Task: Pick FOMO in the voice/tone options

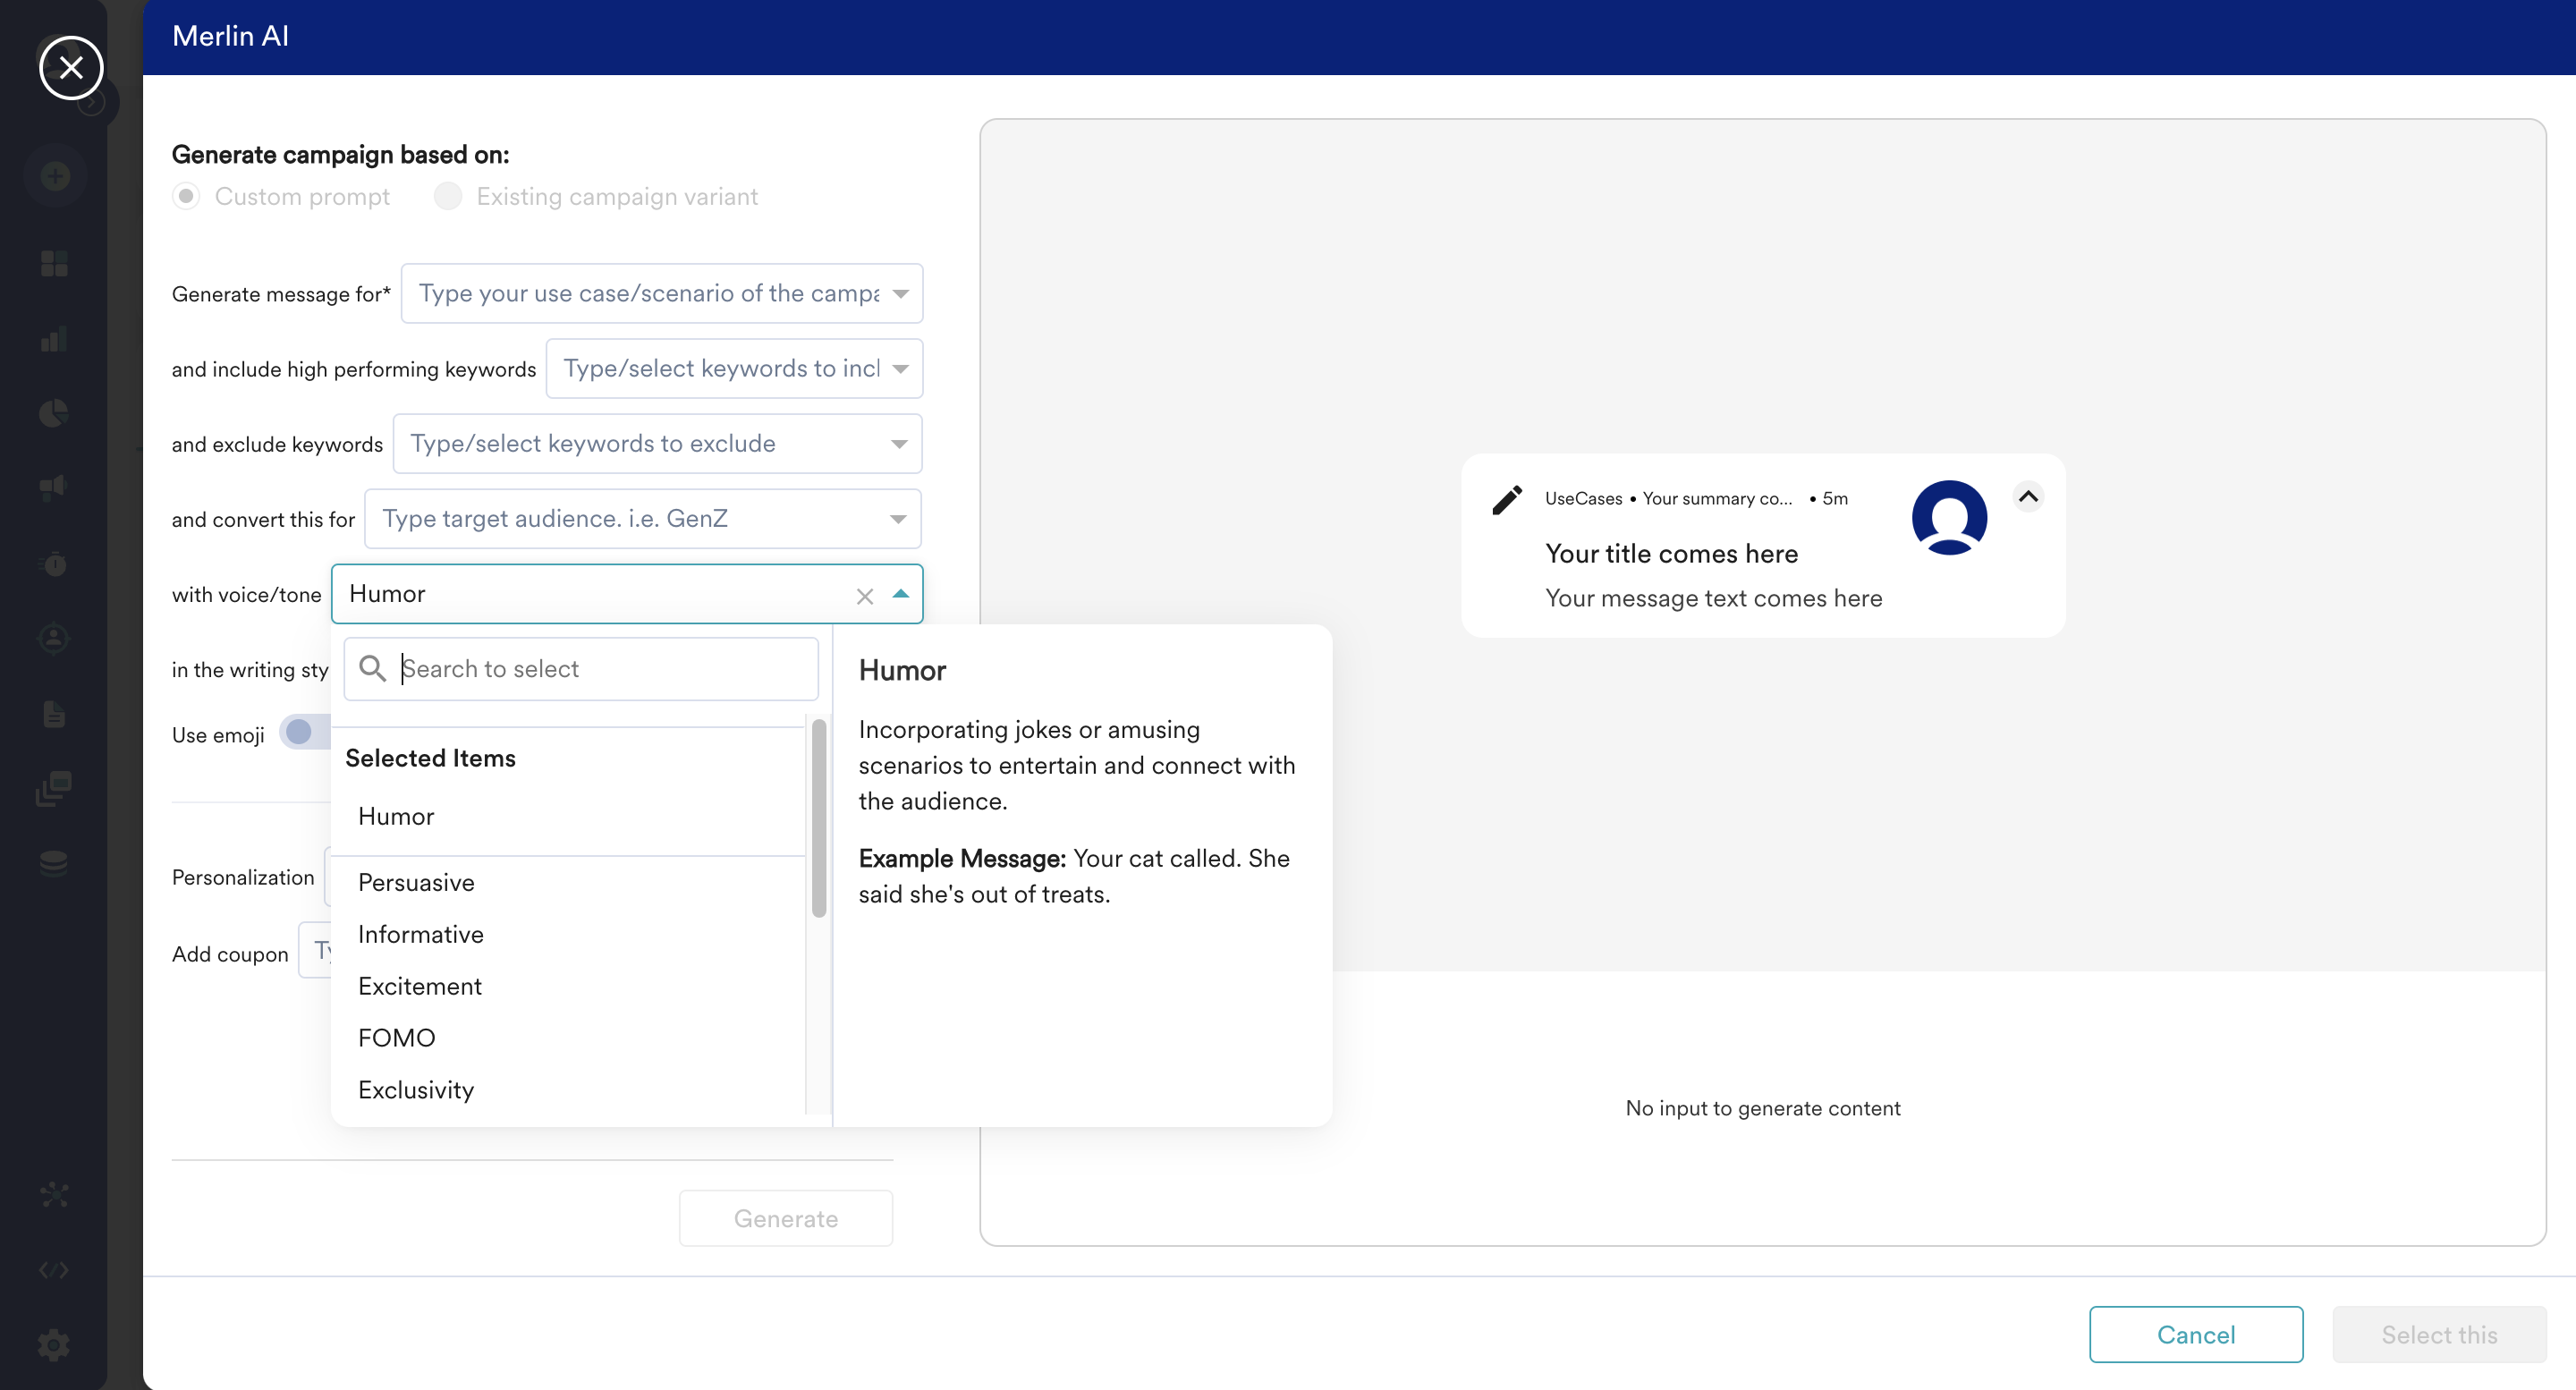Action: pyautogui.click(x=396, y=1037)
